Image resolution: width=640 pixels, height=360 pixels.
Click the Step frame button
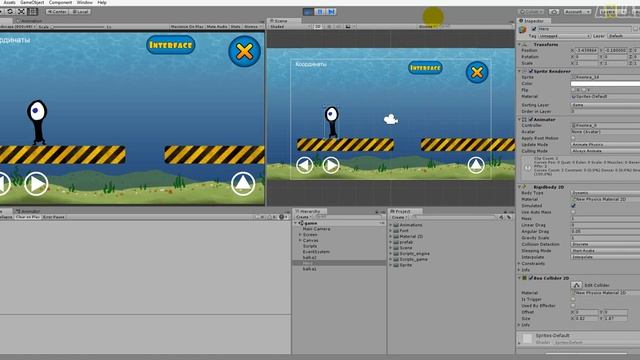point(331,12)
